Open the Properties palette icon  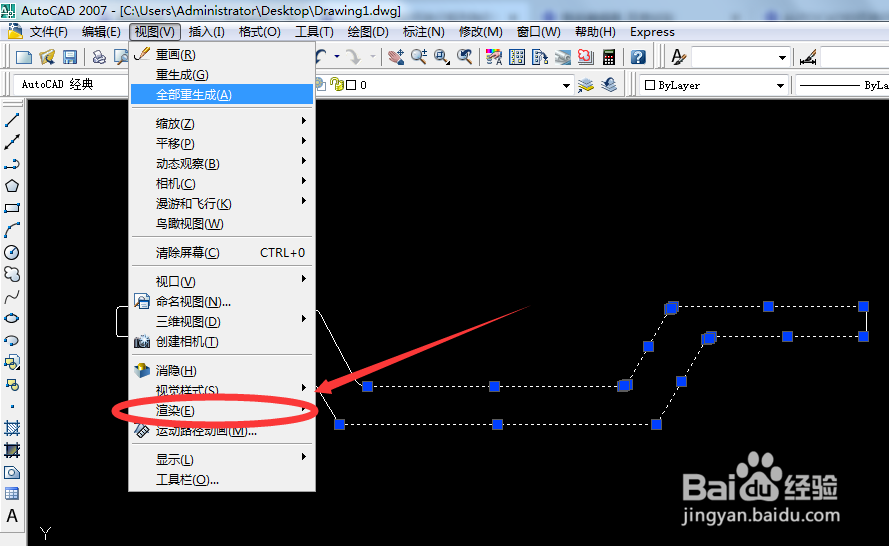point(494,57)
